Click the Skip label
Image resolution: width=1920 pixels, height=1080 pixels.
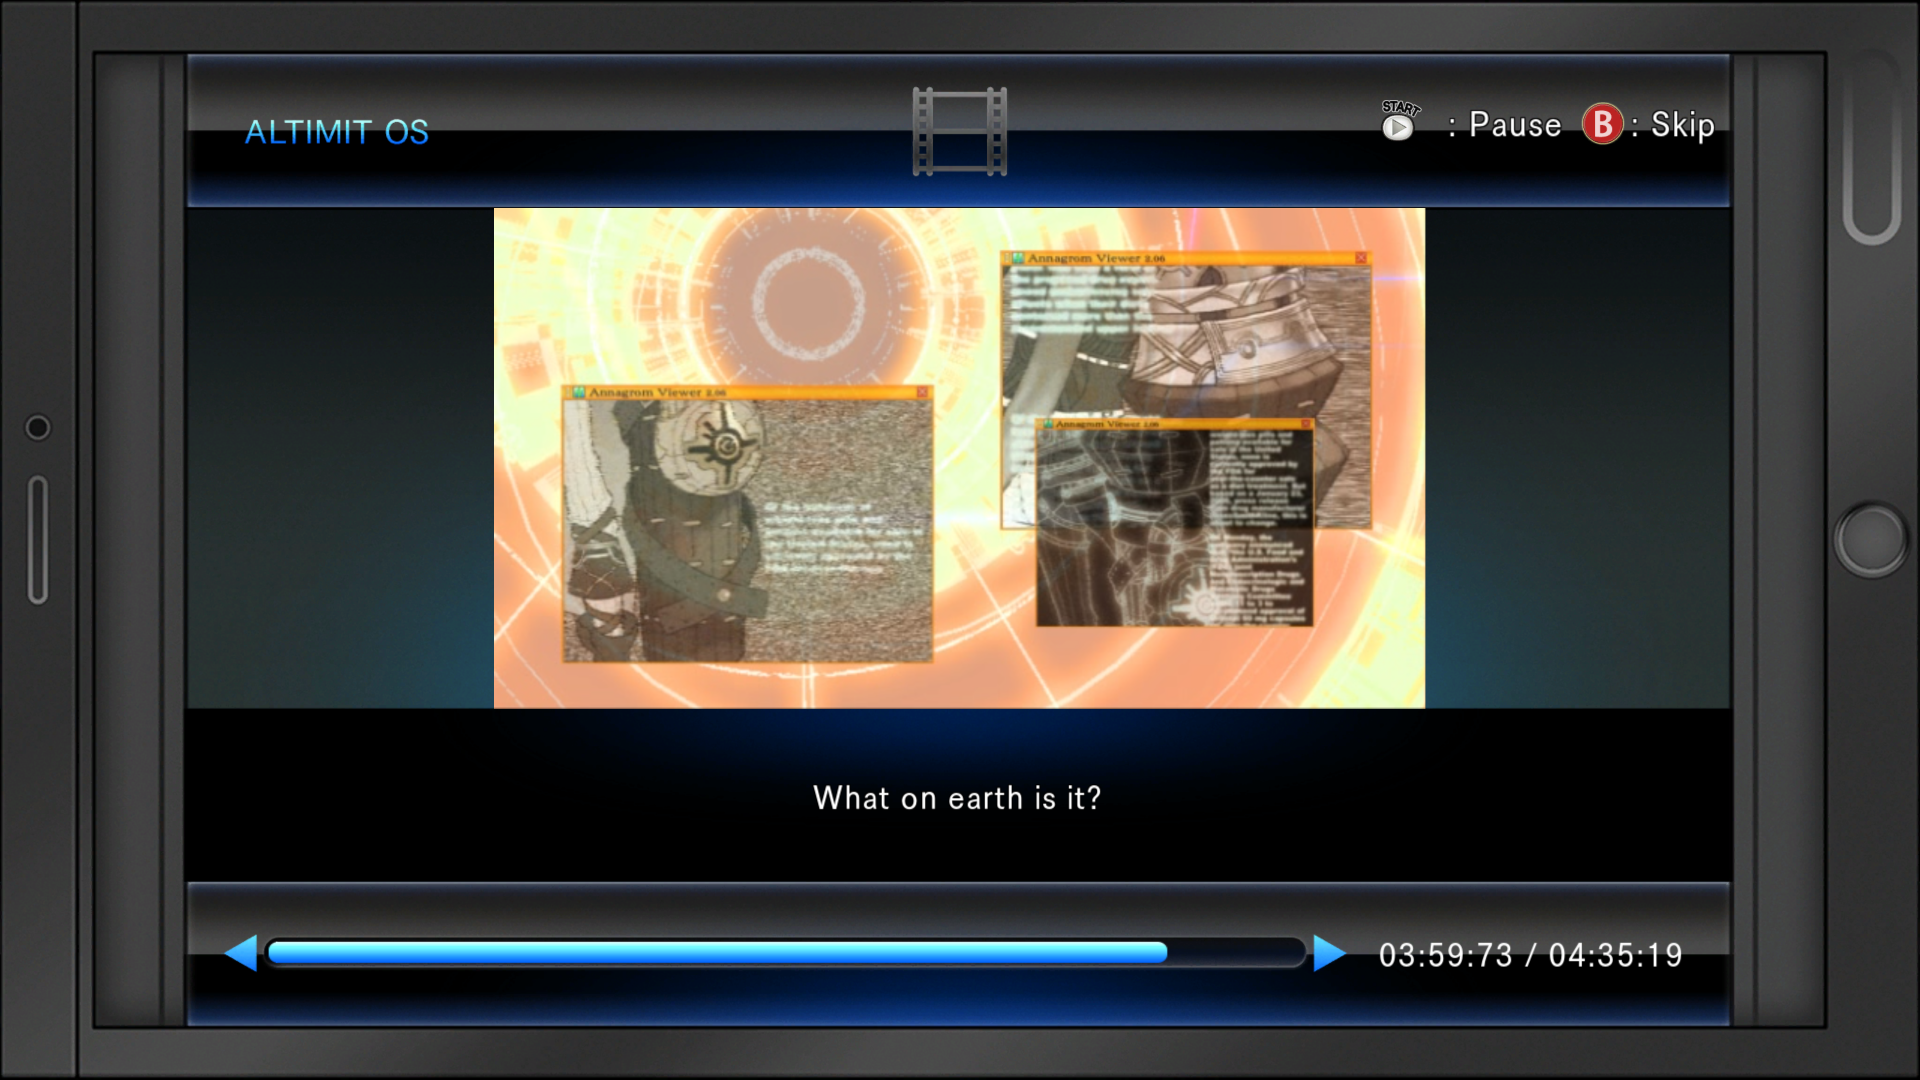tap(1682, 125)
